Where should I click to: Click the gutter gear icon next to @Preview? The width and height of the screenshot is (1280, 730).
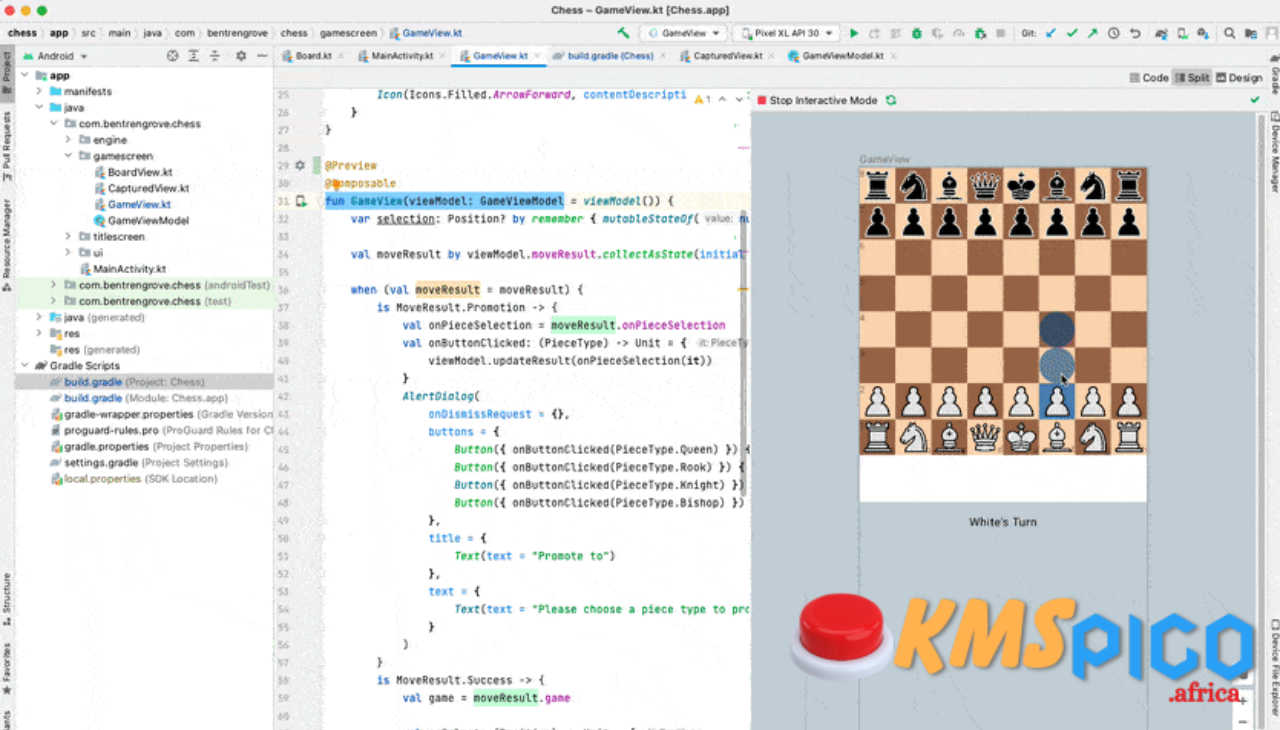299,165
